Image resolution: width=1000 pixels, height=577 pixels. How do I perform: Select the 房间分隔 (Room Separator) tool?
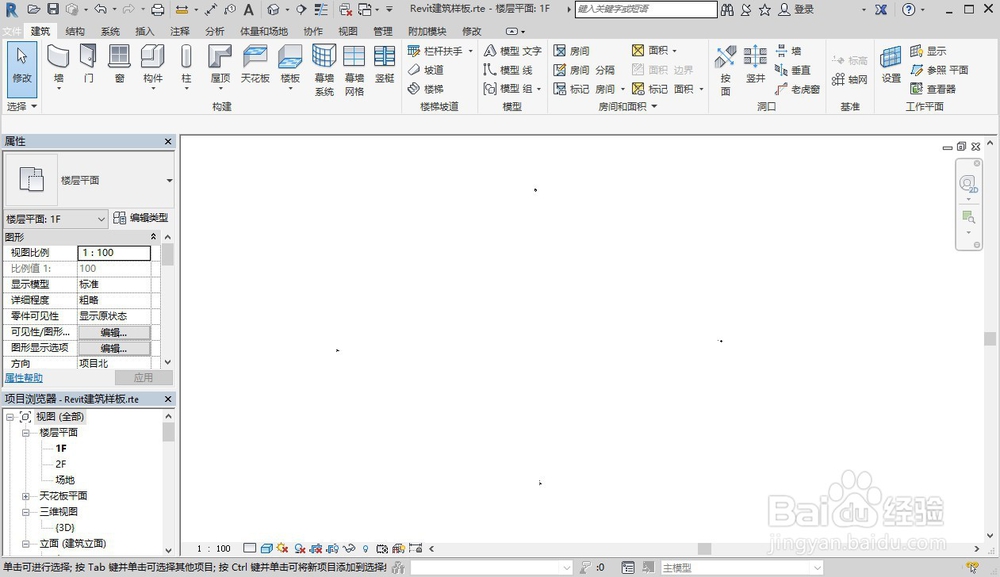click(584, 69)
